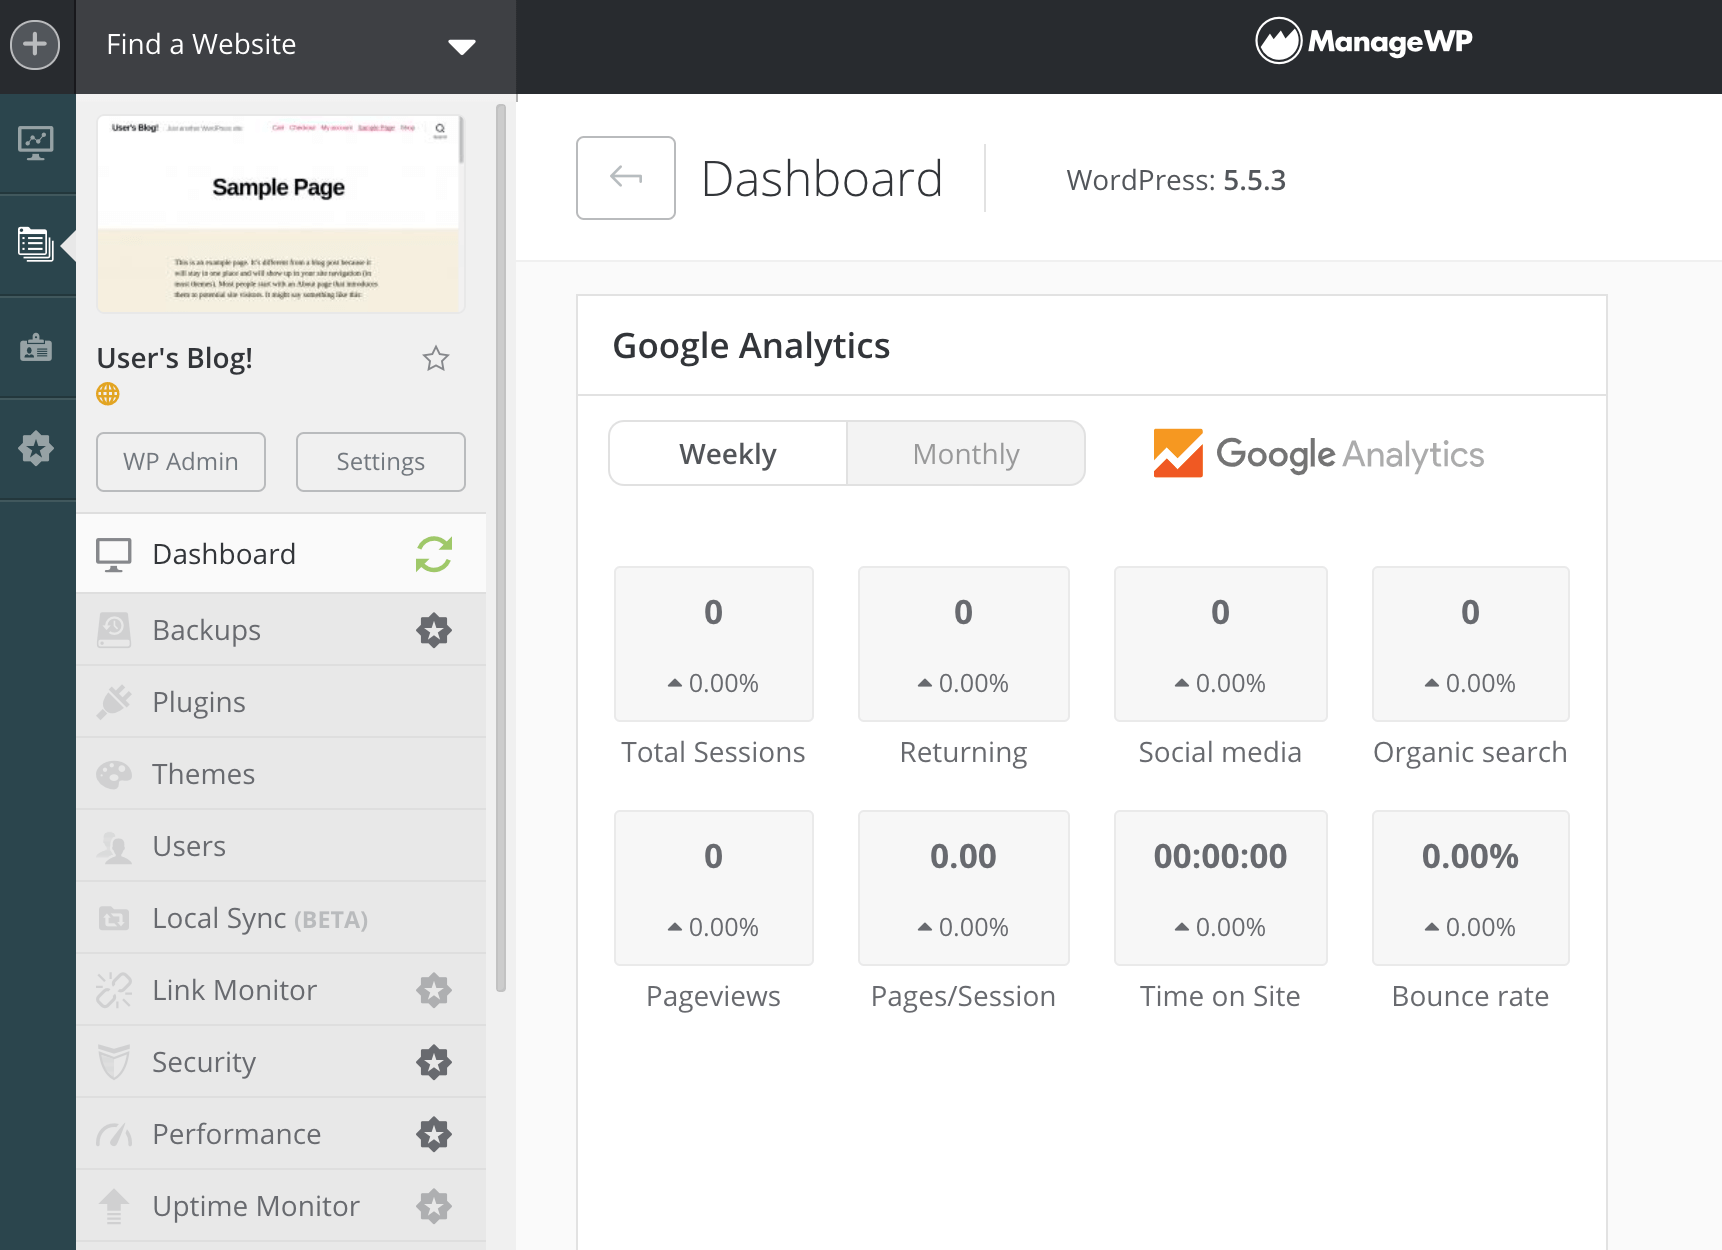The image size is (1722, 1250).
Task: Open Performance menu item
Action: click(x=281, y=1134)
